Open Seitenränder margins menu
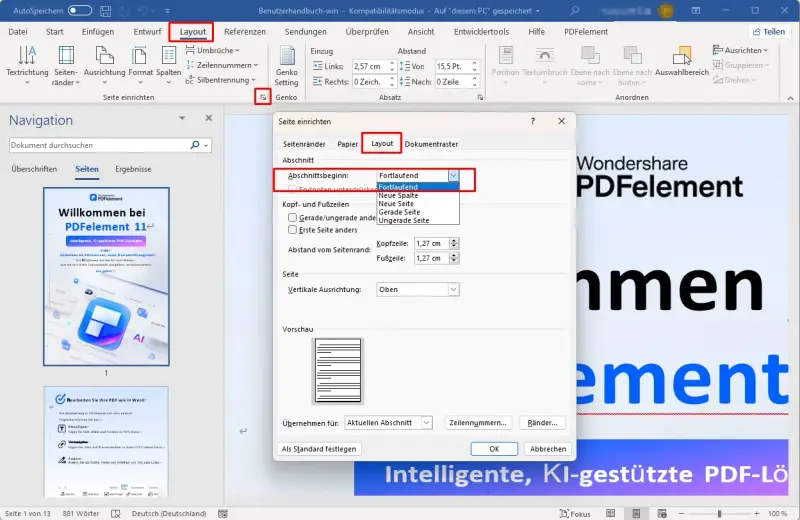800x520 pixels. pos(66,66)
